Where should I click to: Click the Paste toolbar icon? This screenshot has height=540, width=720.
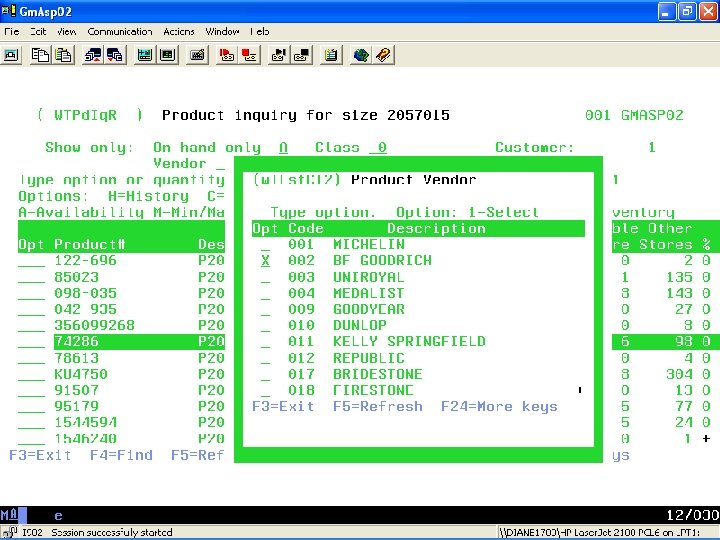(x=63, y=55)
